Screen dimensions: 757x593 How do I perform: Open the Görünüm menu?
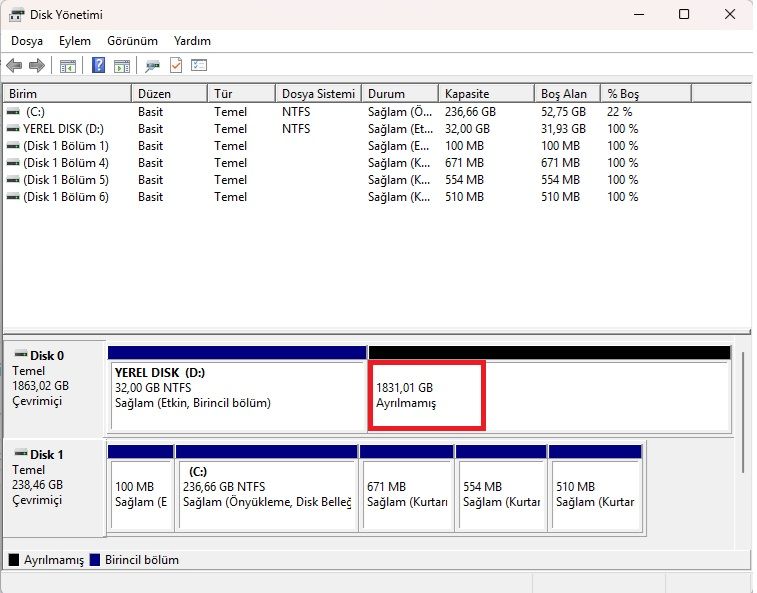pyautogui.click(x=132, y=41)
